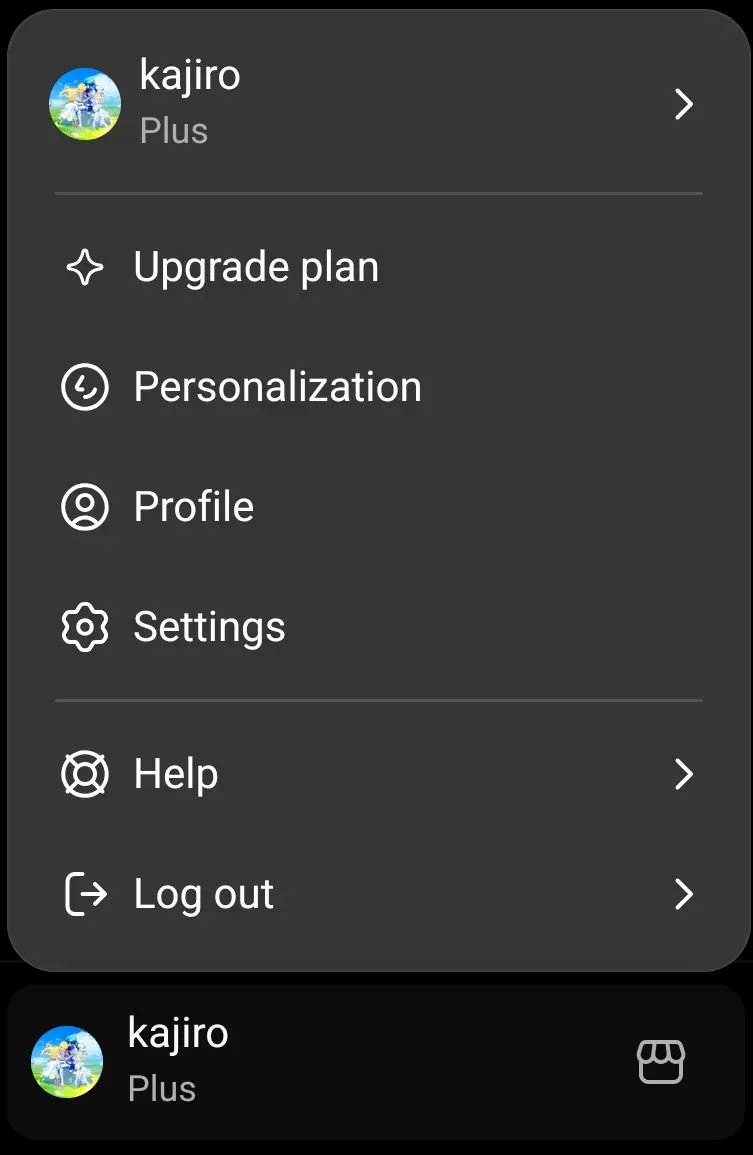This screenshot has width=753, height=1155.
Task: Click the sparkle icon beside Upgrade plan
Action: pos(85,267)
